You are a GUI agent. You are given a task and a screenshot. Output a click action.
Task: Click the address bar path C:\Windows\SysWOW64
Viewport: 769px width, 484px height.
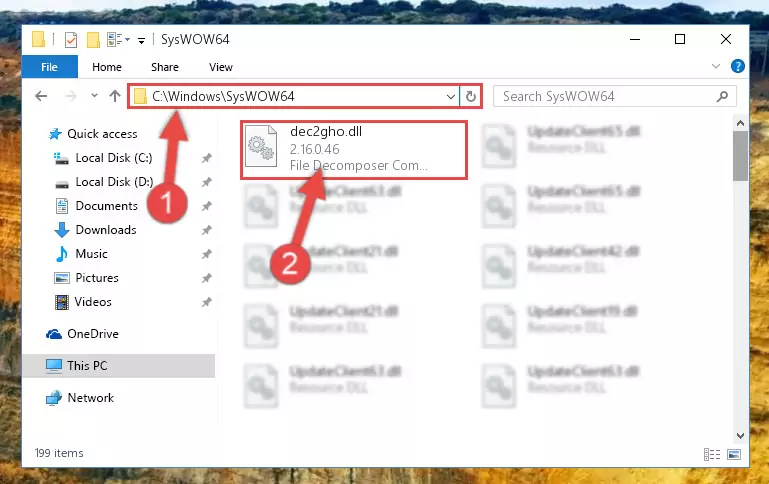tap(223, 96)
